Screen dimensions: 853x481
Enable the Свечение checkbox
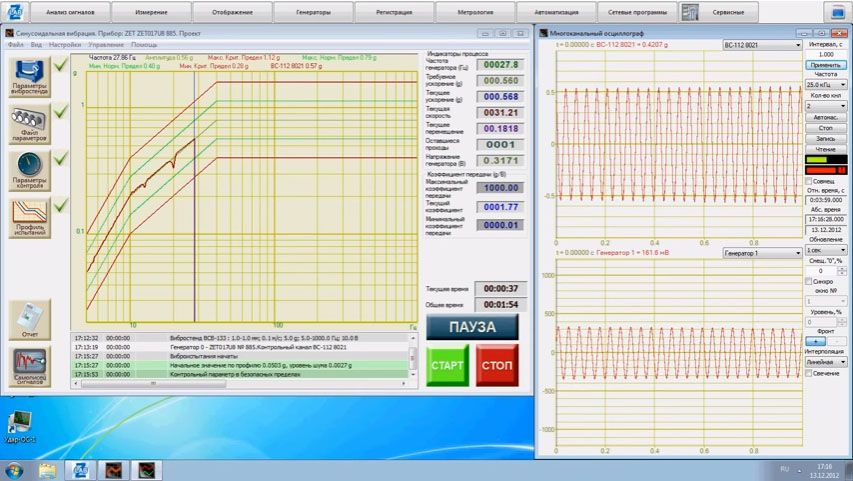tap(808, 373)
